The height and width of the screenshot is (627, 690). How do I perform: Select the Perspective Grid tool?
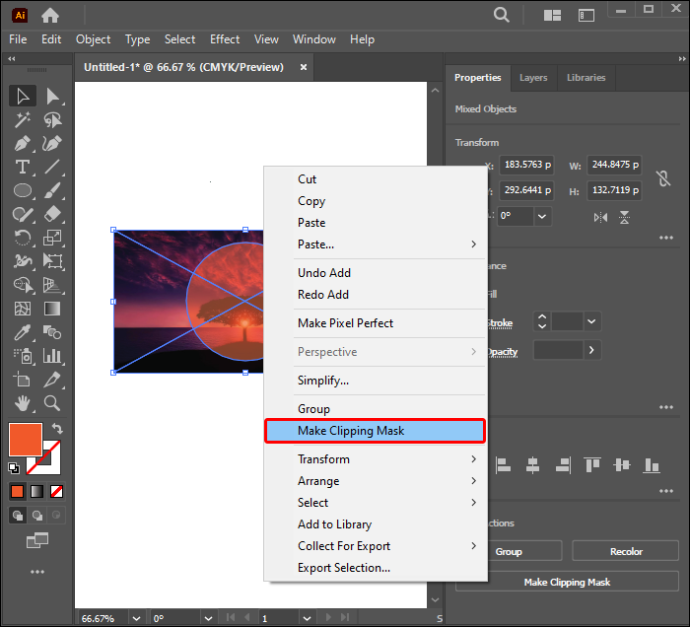pos(52,285)
